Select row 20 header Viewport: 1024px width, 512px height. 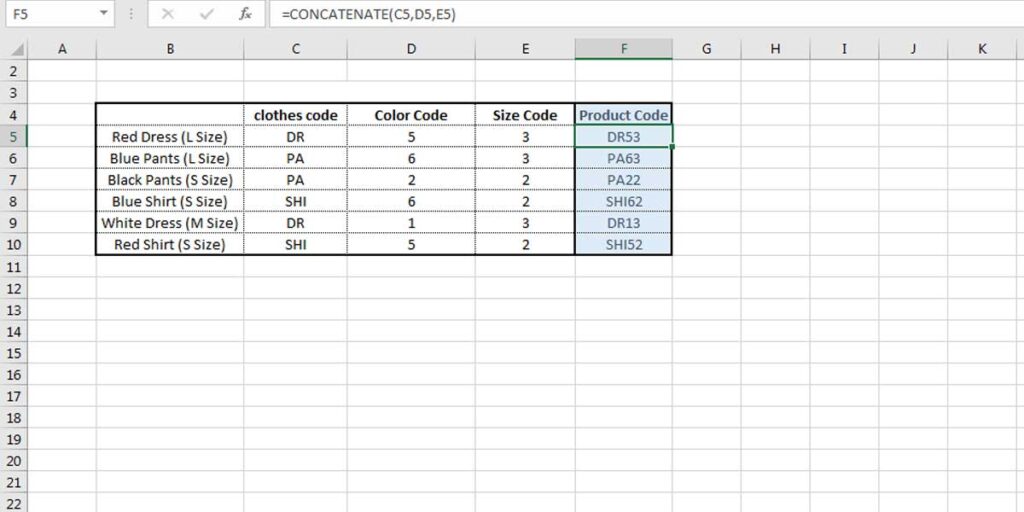click(14, 461)
